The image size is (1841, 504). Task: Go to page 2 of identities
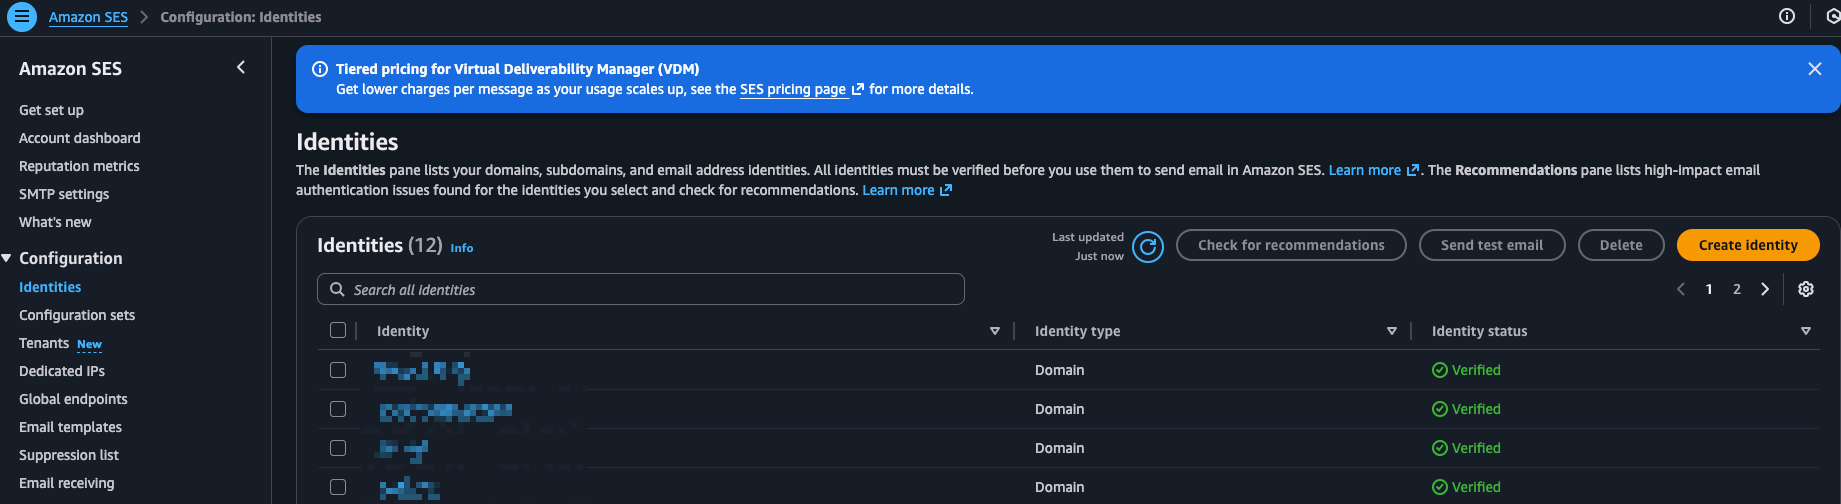point(1737,289)
